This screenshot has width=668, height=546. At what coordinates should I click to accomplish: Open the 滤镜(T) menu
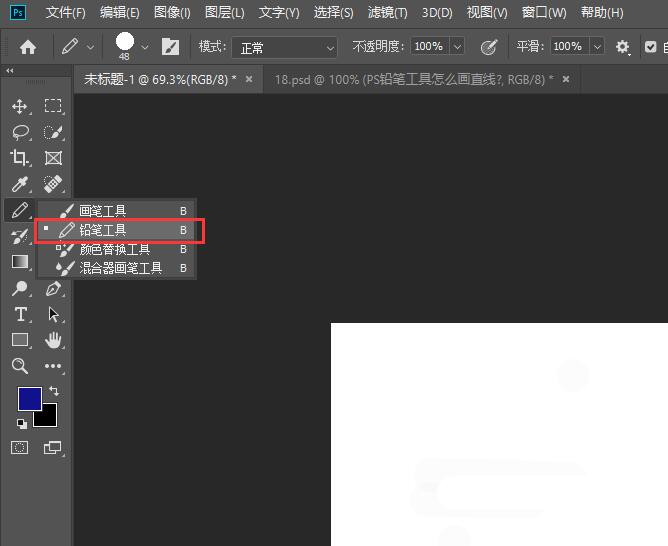pos(387,12)
